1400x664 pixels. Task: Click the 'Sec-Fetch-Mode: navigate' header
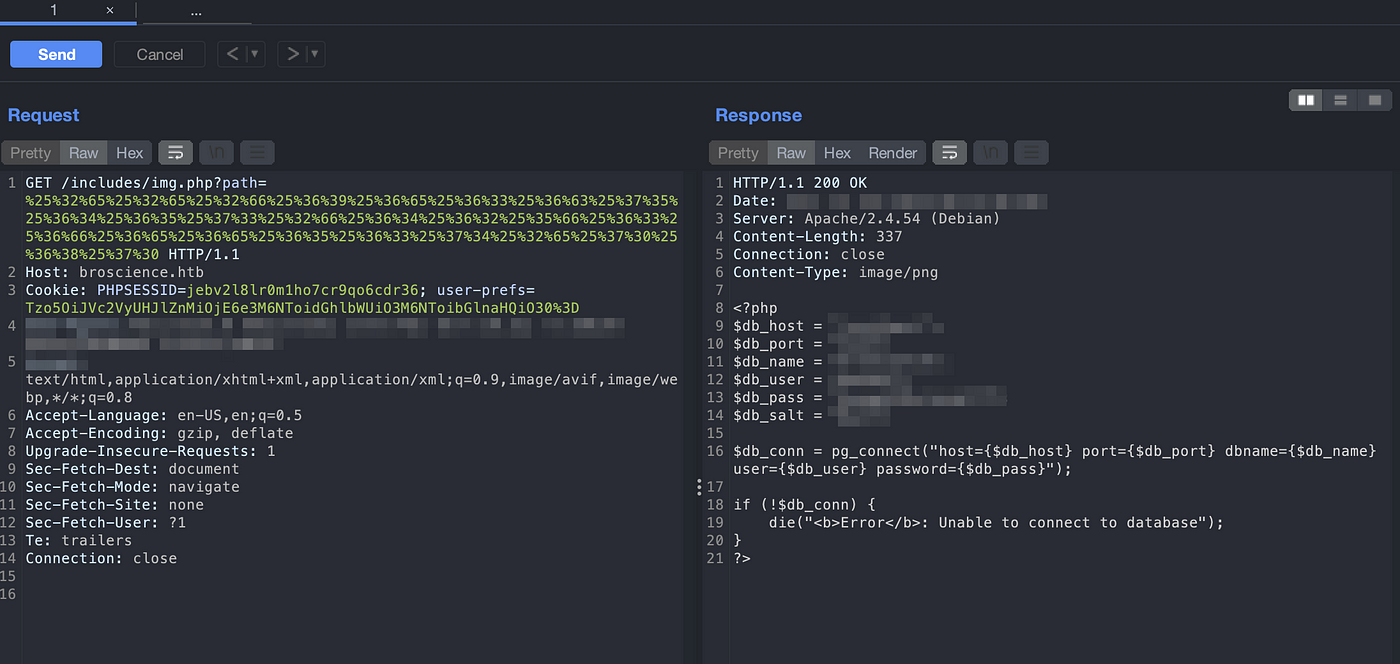pos(132,487)
